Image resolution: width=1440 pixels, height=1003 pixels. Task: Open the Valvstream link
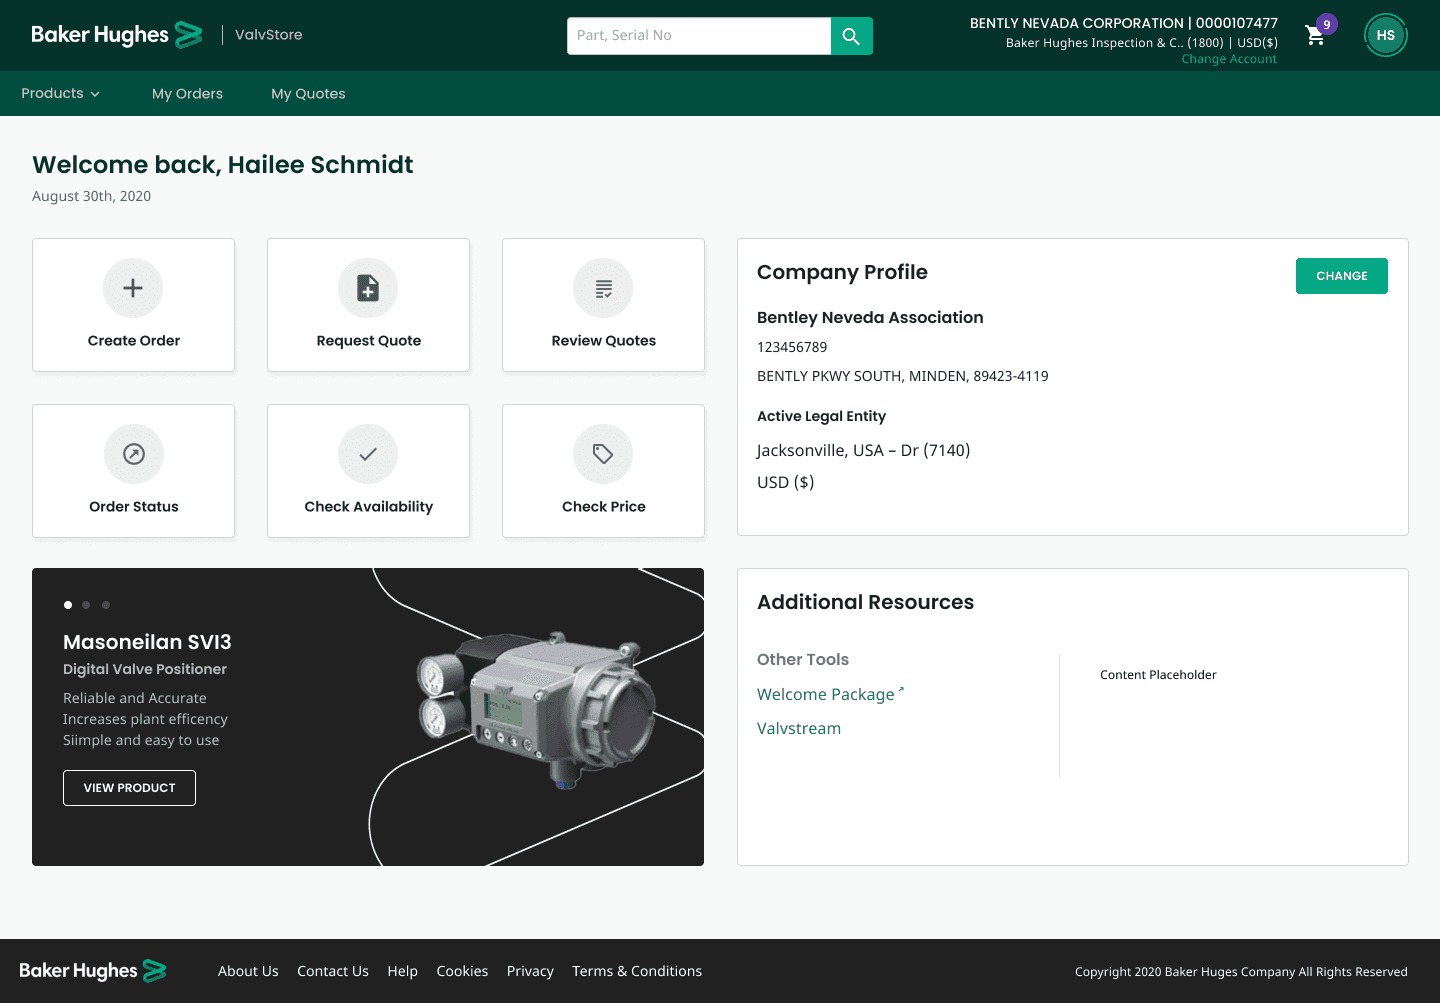click(799, 728)
